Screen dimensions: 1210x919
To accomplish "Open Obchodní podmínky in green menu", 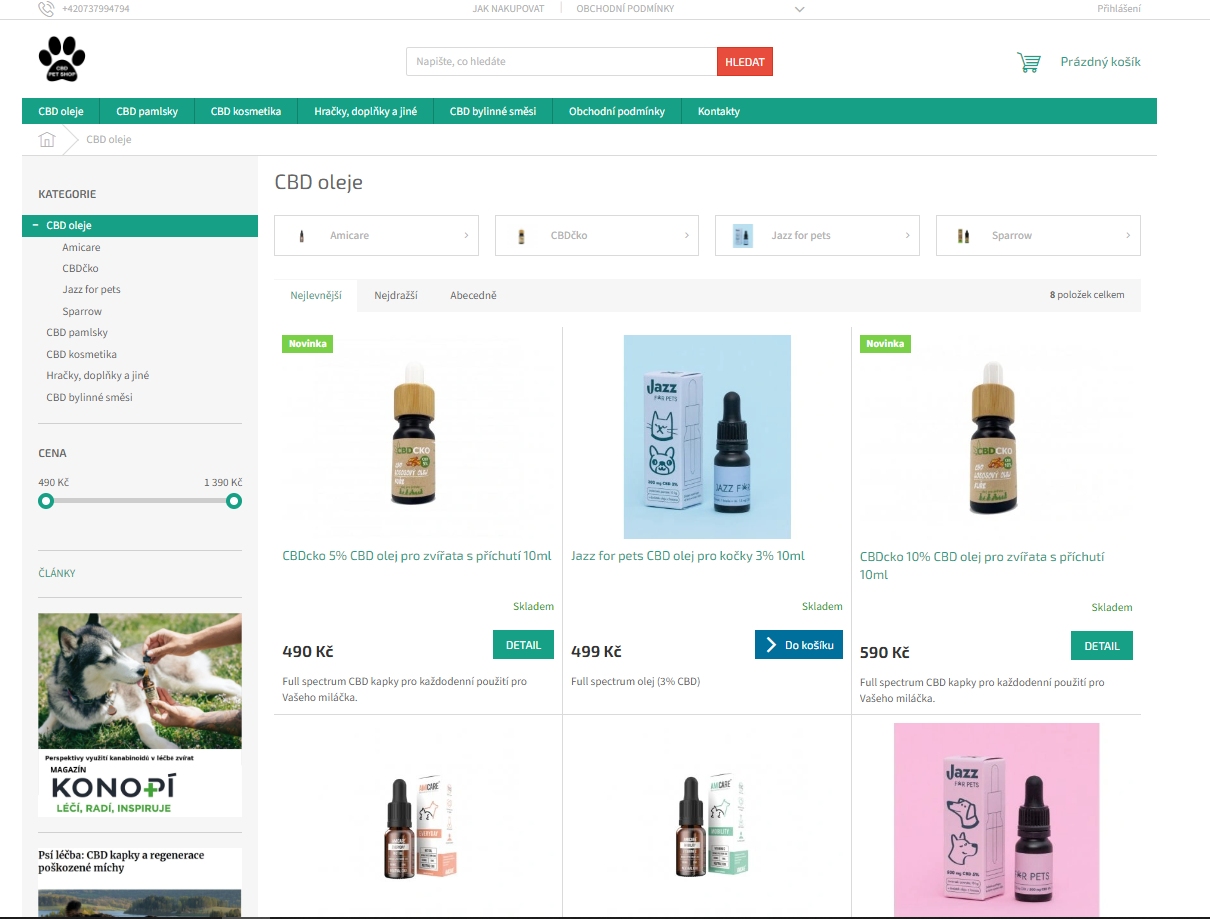I will [617, 111].
